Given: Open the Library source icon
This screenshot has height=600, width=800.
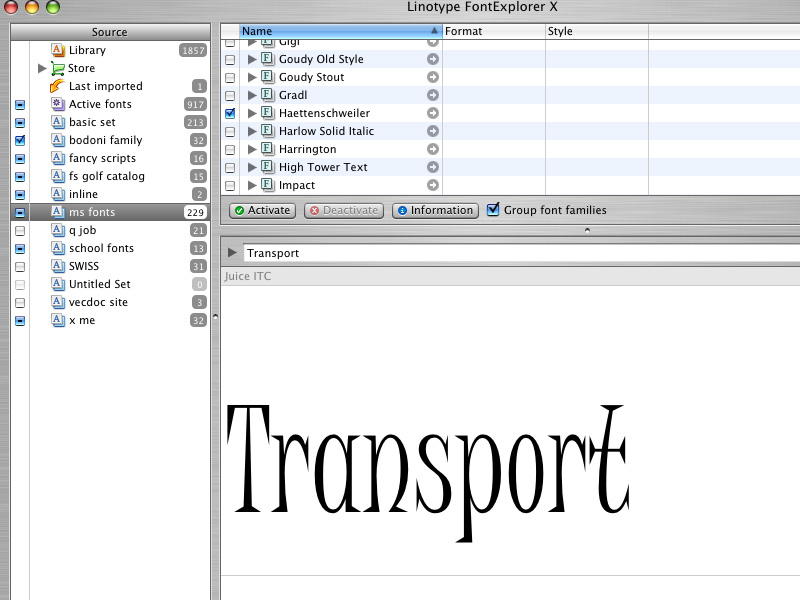Looking at the screenshot, I should (58, 50).
